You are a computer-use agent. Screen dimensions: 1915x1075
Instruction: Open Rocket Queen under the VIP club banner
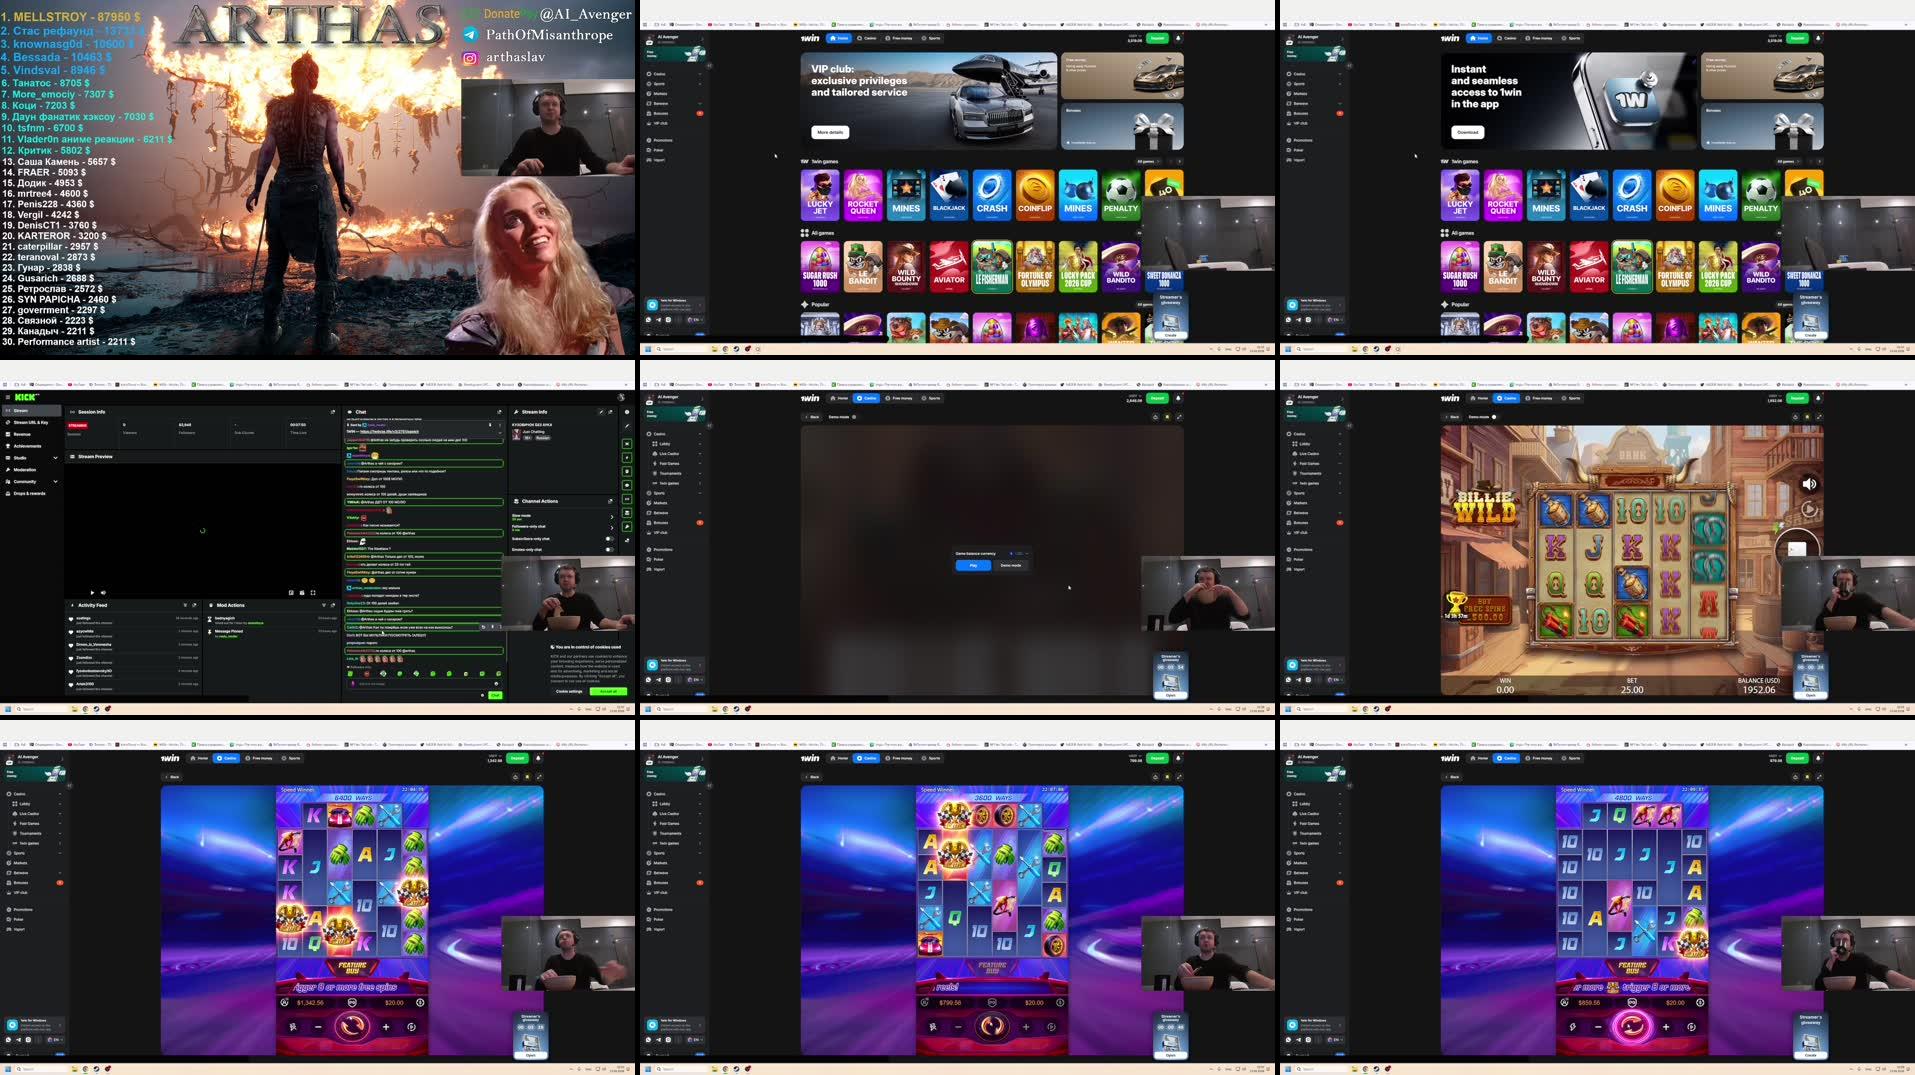(x=863, y=194)
